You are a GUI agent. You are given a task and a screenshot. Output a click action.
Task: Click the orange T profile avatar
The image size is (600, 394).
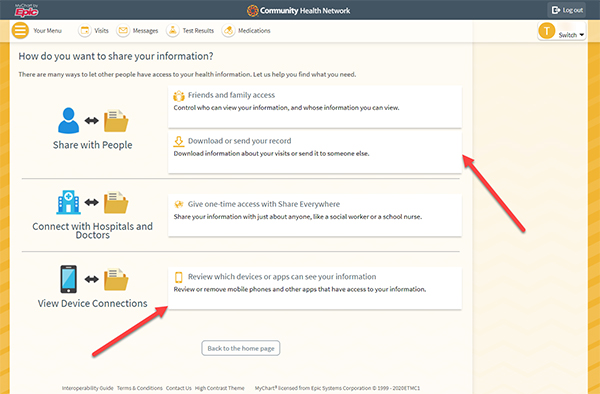(x=546, y=31)
